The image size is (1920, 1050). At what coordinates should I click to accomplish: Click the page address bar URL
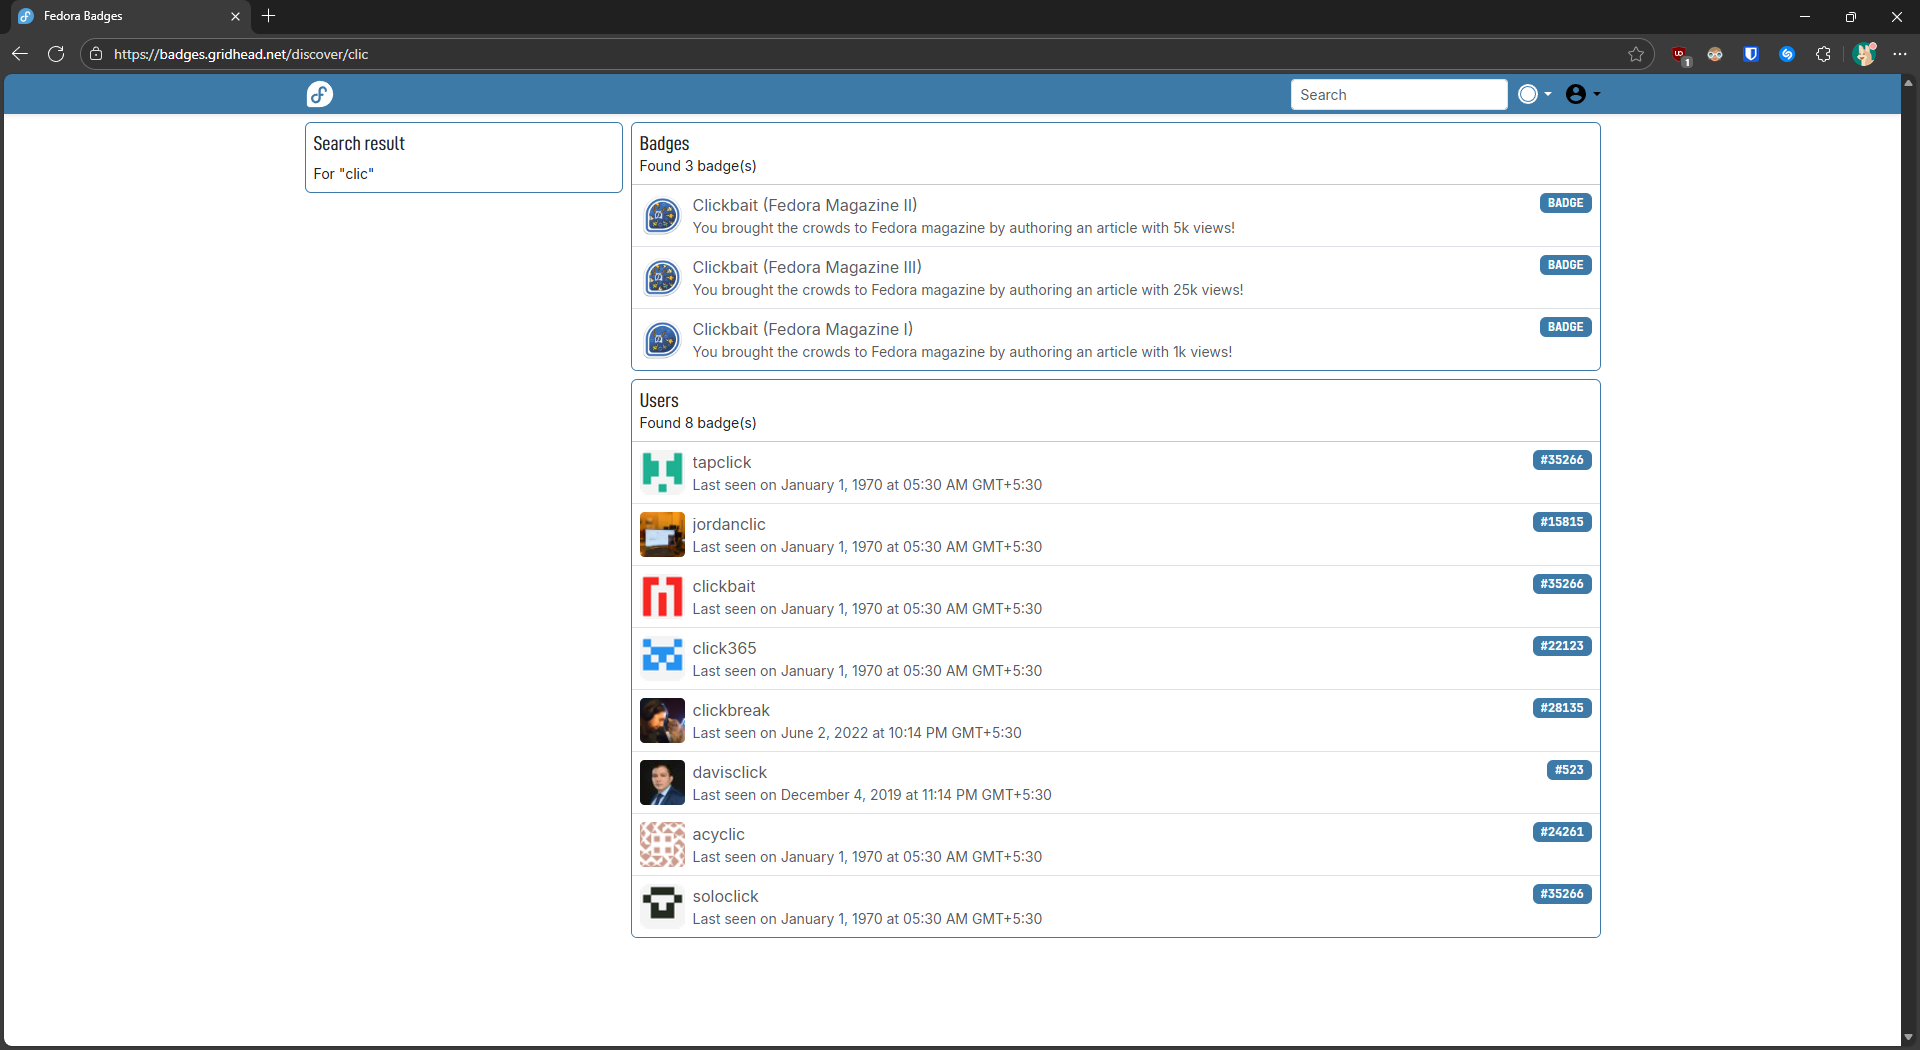[241, 54]
